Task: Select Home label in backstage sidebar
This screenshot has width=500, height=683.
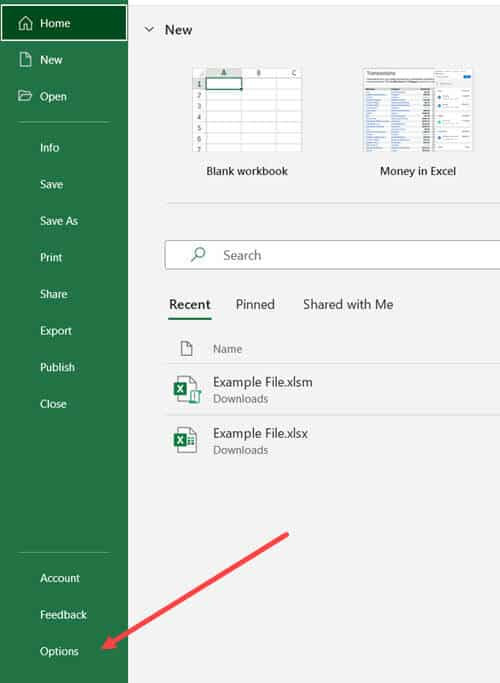Action: tap(55, 23)
